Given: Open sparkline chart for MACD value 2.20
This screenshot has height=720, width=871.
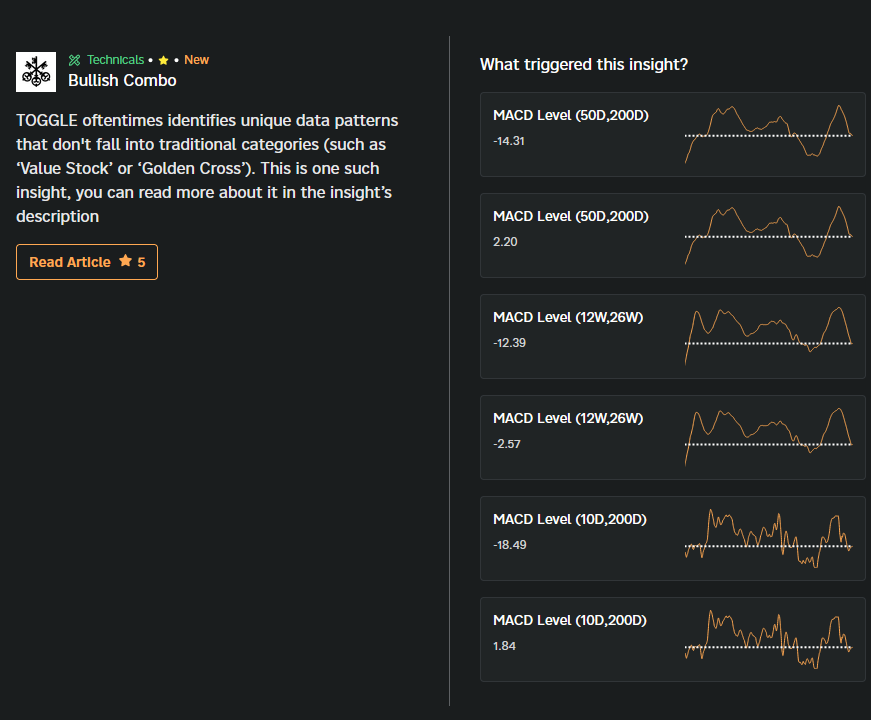Looking at the screenshot, I should click(768, 235).
